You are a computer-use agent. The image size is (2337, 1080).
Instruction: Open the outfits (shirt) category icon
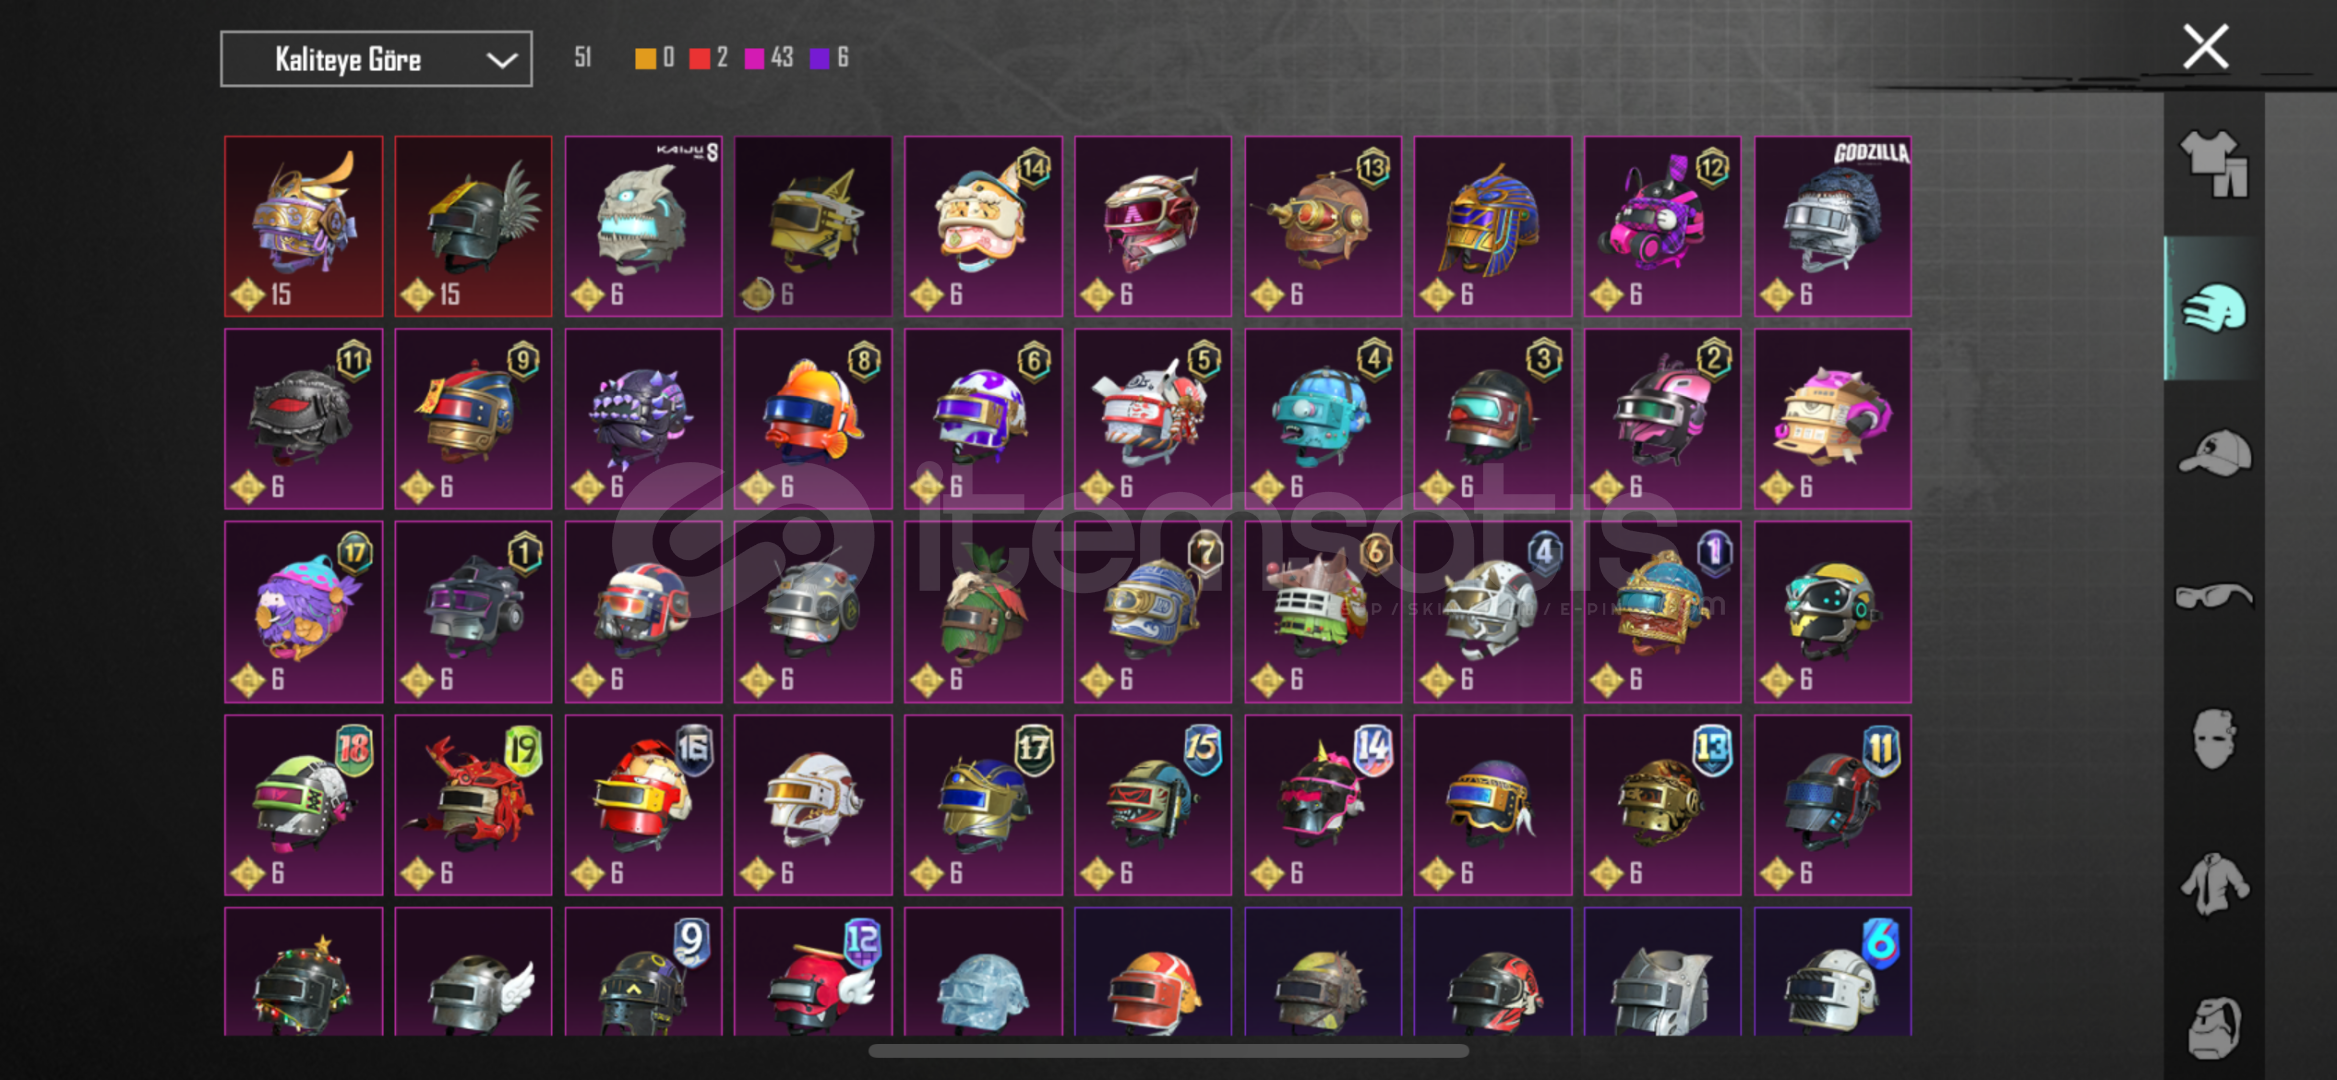tap(2214, 165)
